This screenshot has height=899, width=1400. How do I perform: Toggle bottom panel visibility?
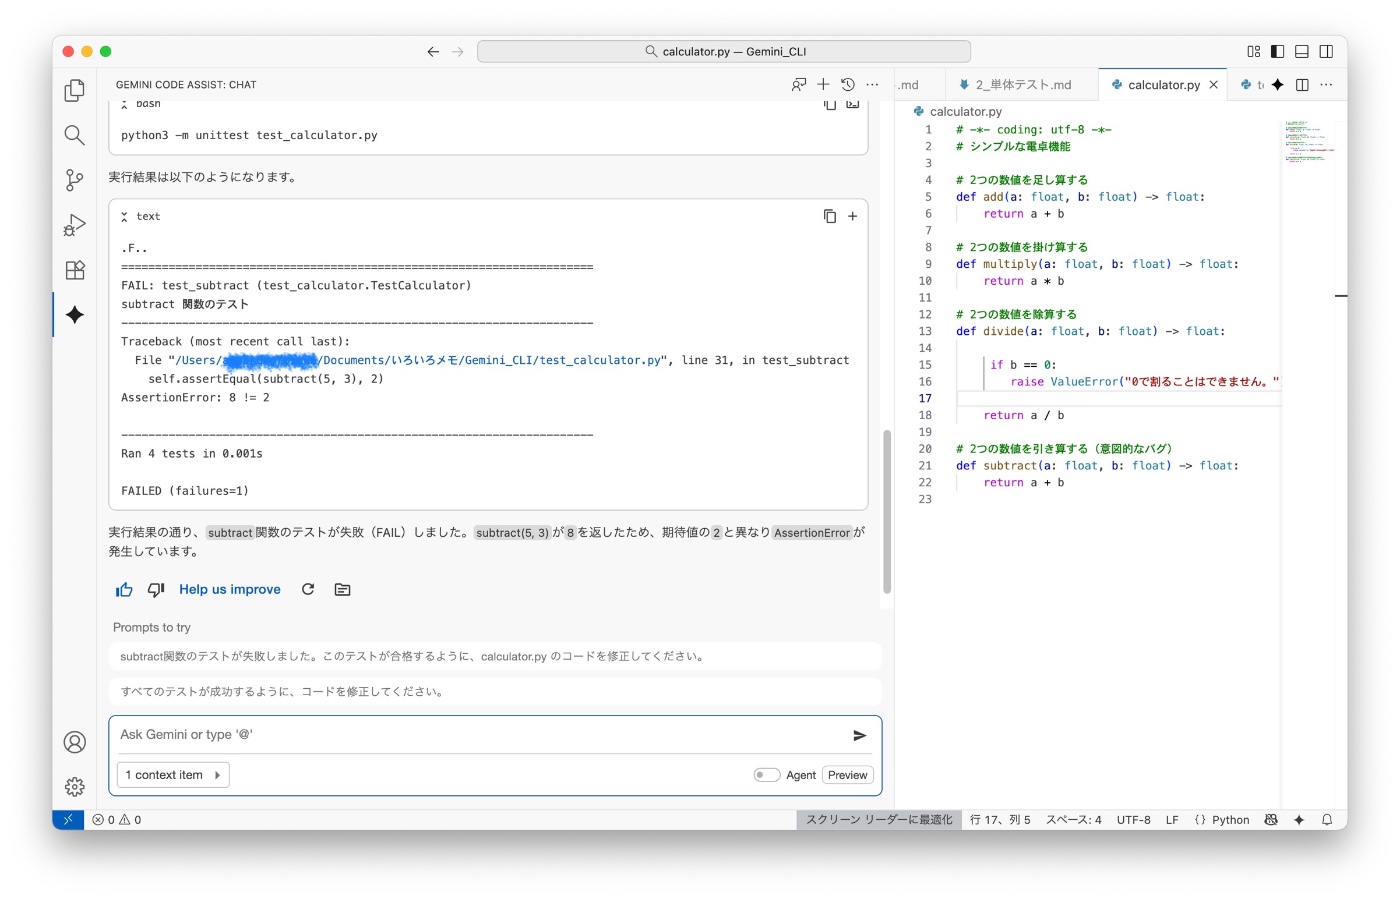[x=1302, y=52]
